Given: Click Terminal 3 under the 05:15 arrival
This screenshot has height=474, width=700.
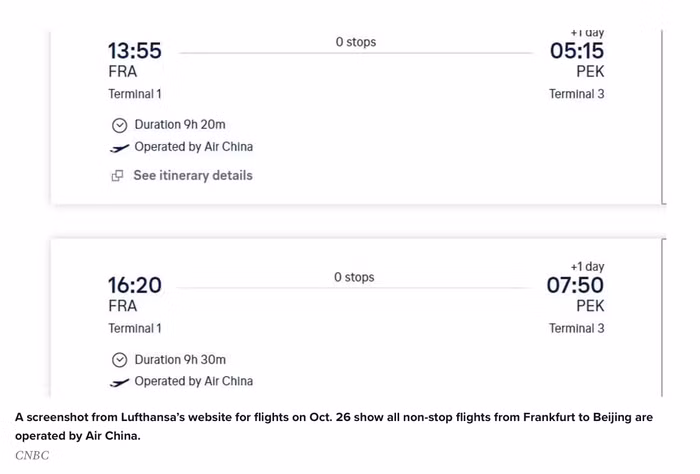Looking at the screenshot, I should pos(576,94).
